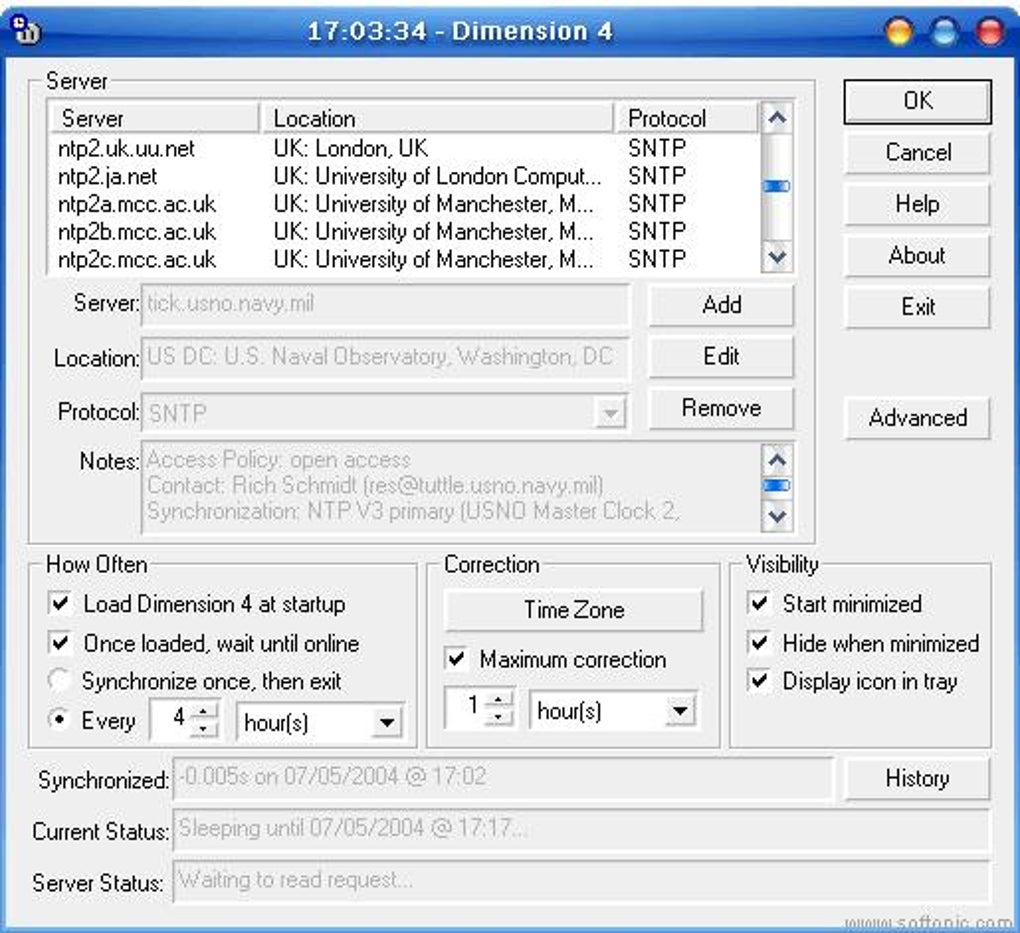Screen dimensions: 1020x933
Task: Decrease the Maximum correction spinner value
Action: coord(498,717)
